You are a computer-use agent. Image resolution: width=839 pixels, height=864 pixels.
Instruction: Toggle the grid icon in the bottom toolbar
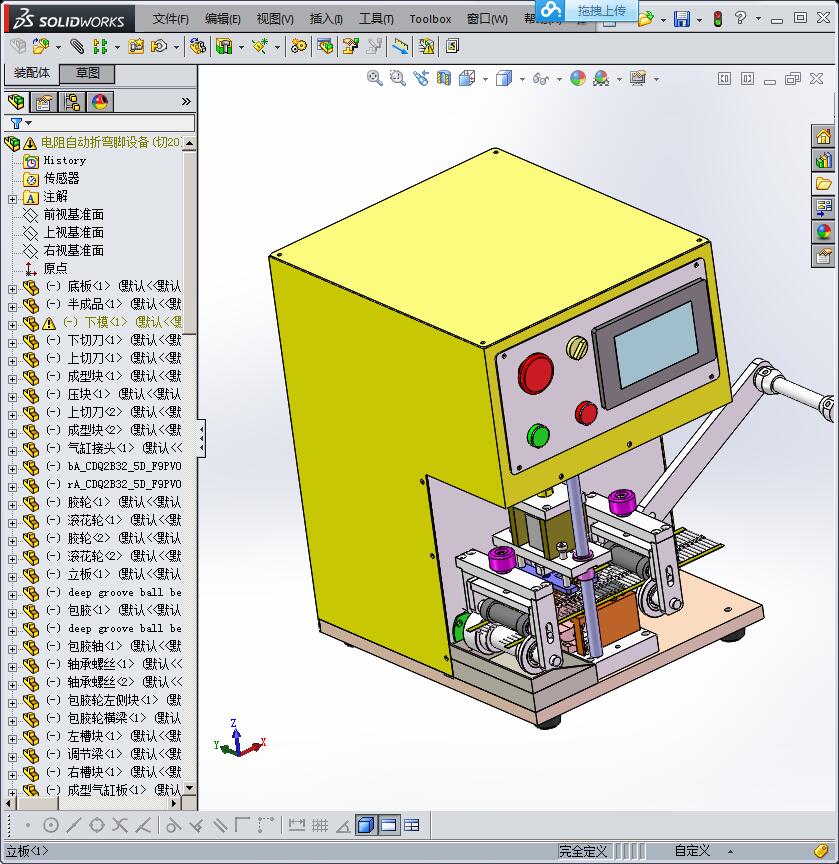click(320, 825)
